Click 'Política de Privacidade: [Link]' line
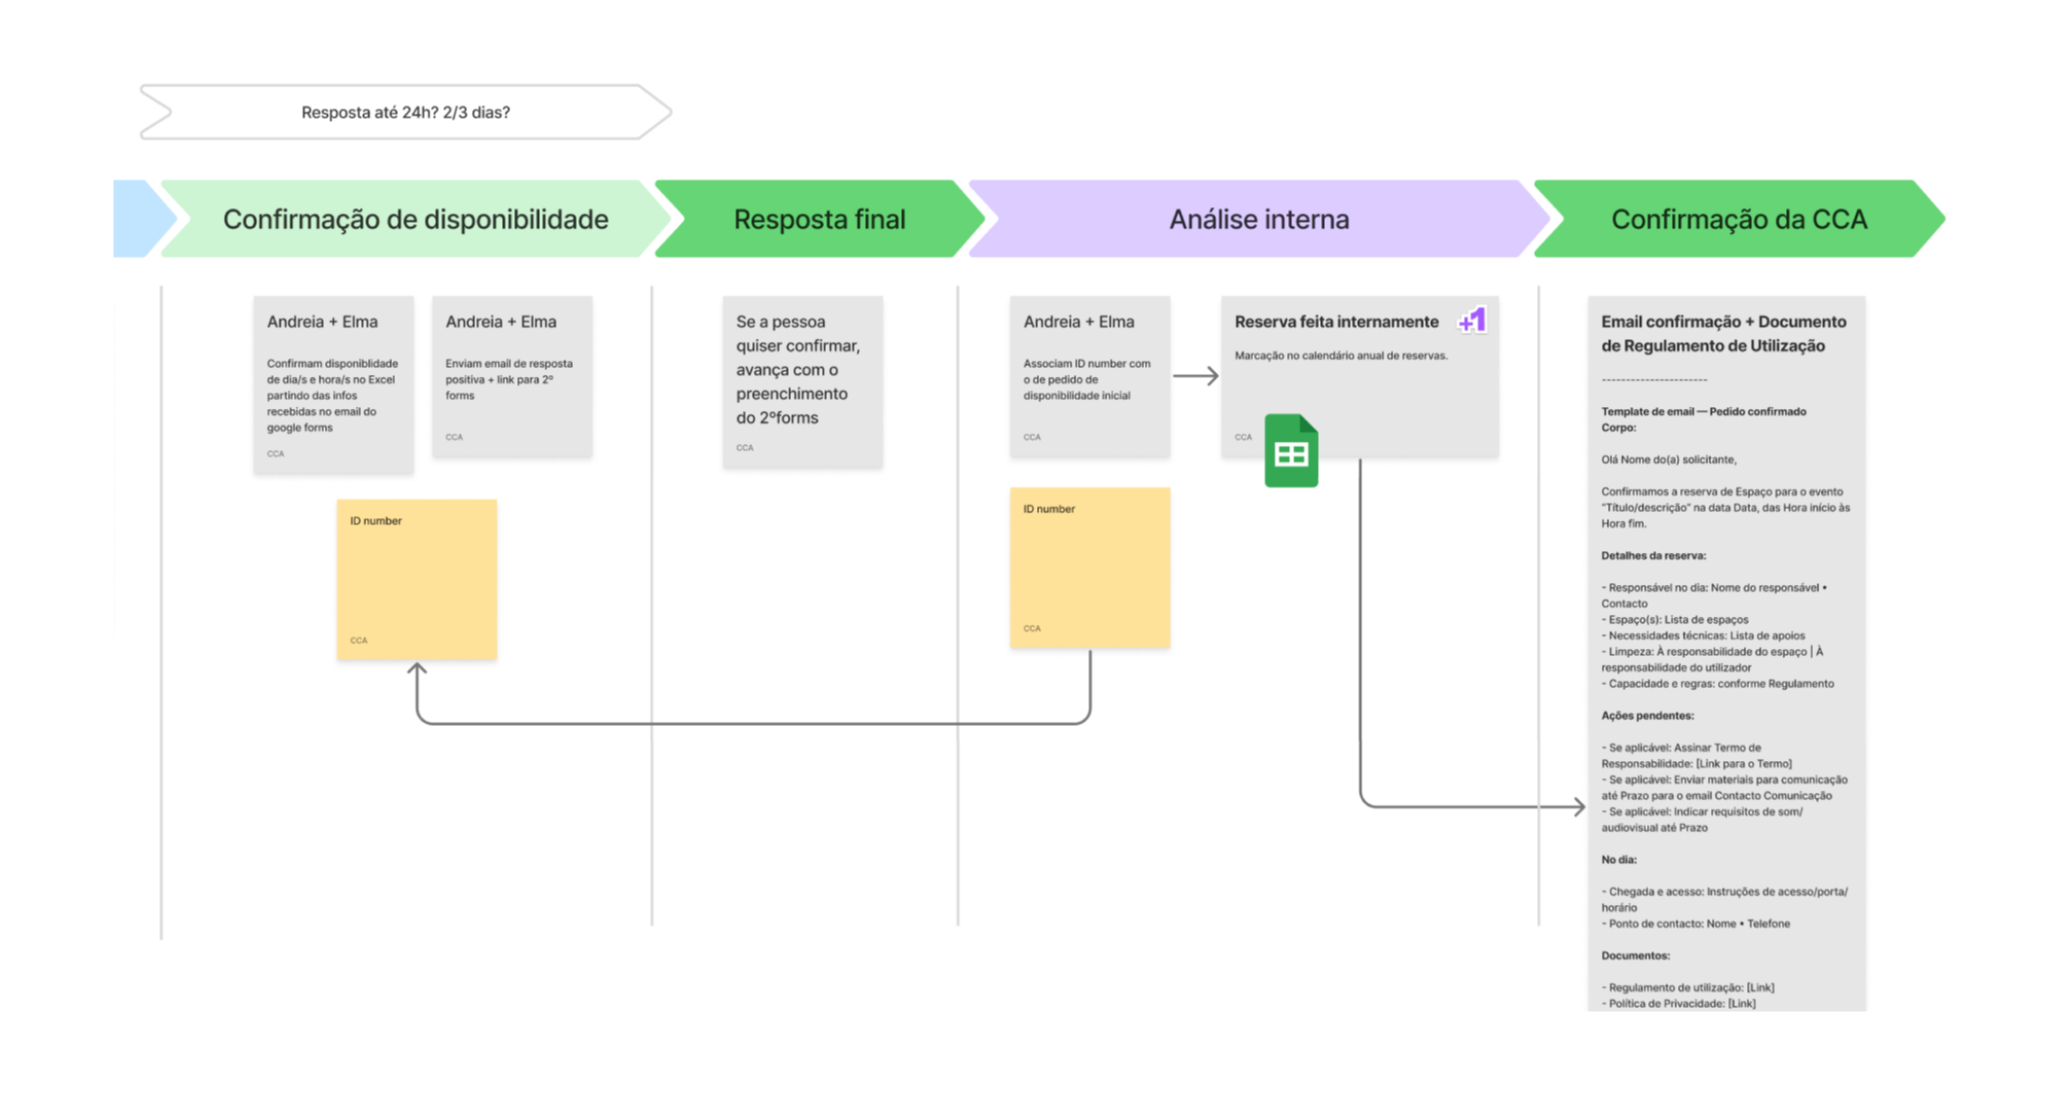2056x1111 pixels. click(1680, 1003)
